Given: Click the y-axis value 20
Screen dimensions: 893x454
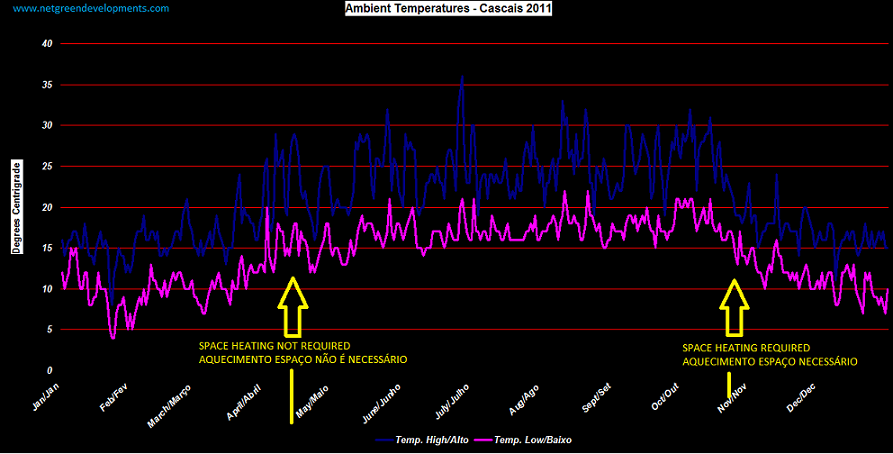Looking at the screenshot, I should [47, 207].
